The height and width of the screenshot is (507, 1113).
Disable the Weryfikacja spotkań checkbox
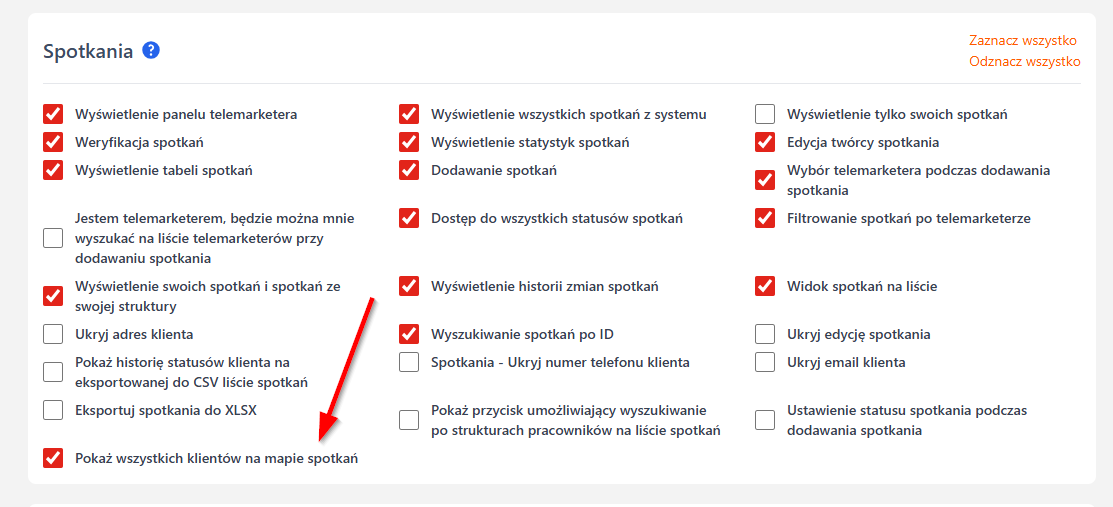tap(53, 142)
